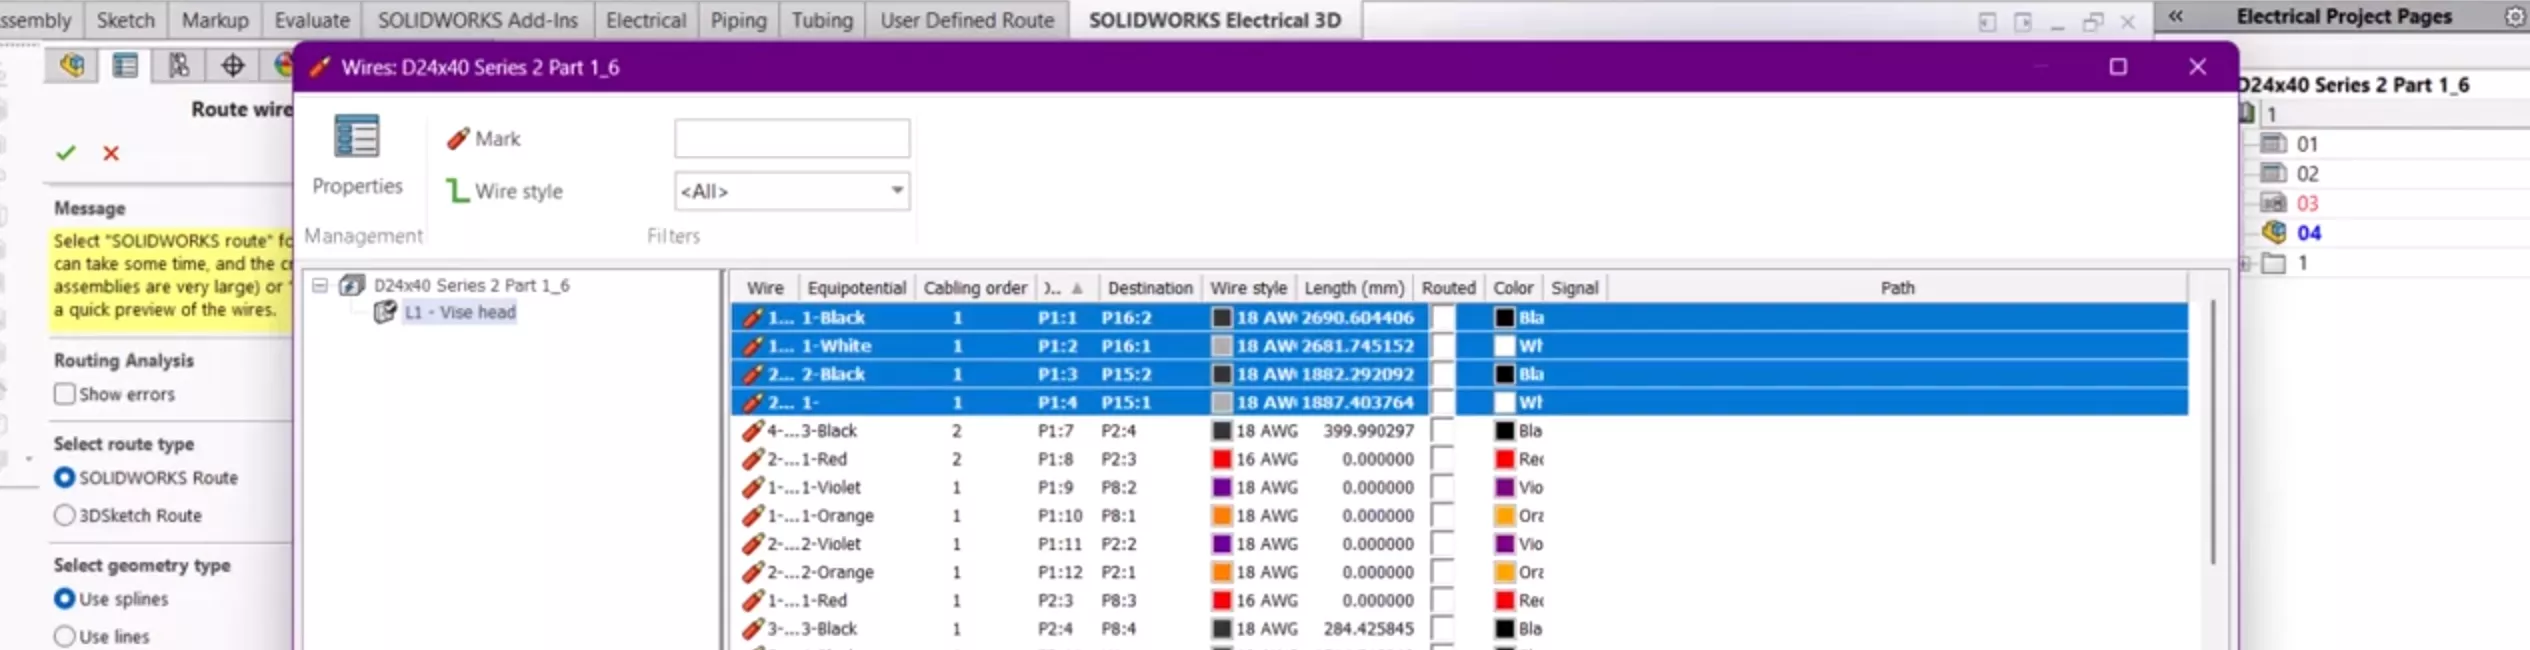Open the FeatureManager design tree tab icon
The image size is (2530, 650).
[x=71, y=66]
